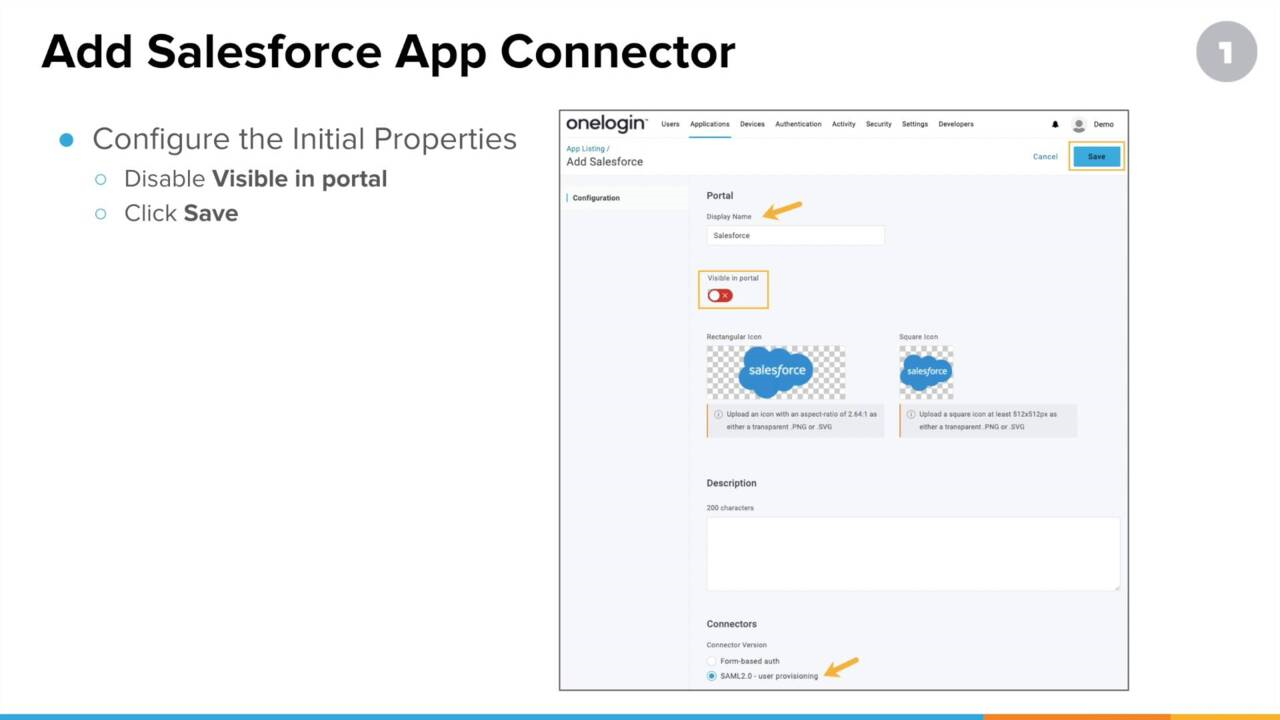The height and width of the screenshot is (720, 1280).
Task: Open notifications via the bell icon
Action: pyautogui.click(x=1055, y=124)
